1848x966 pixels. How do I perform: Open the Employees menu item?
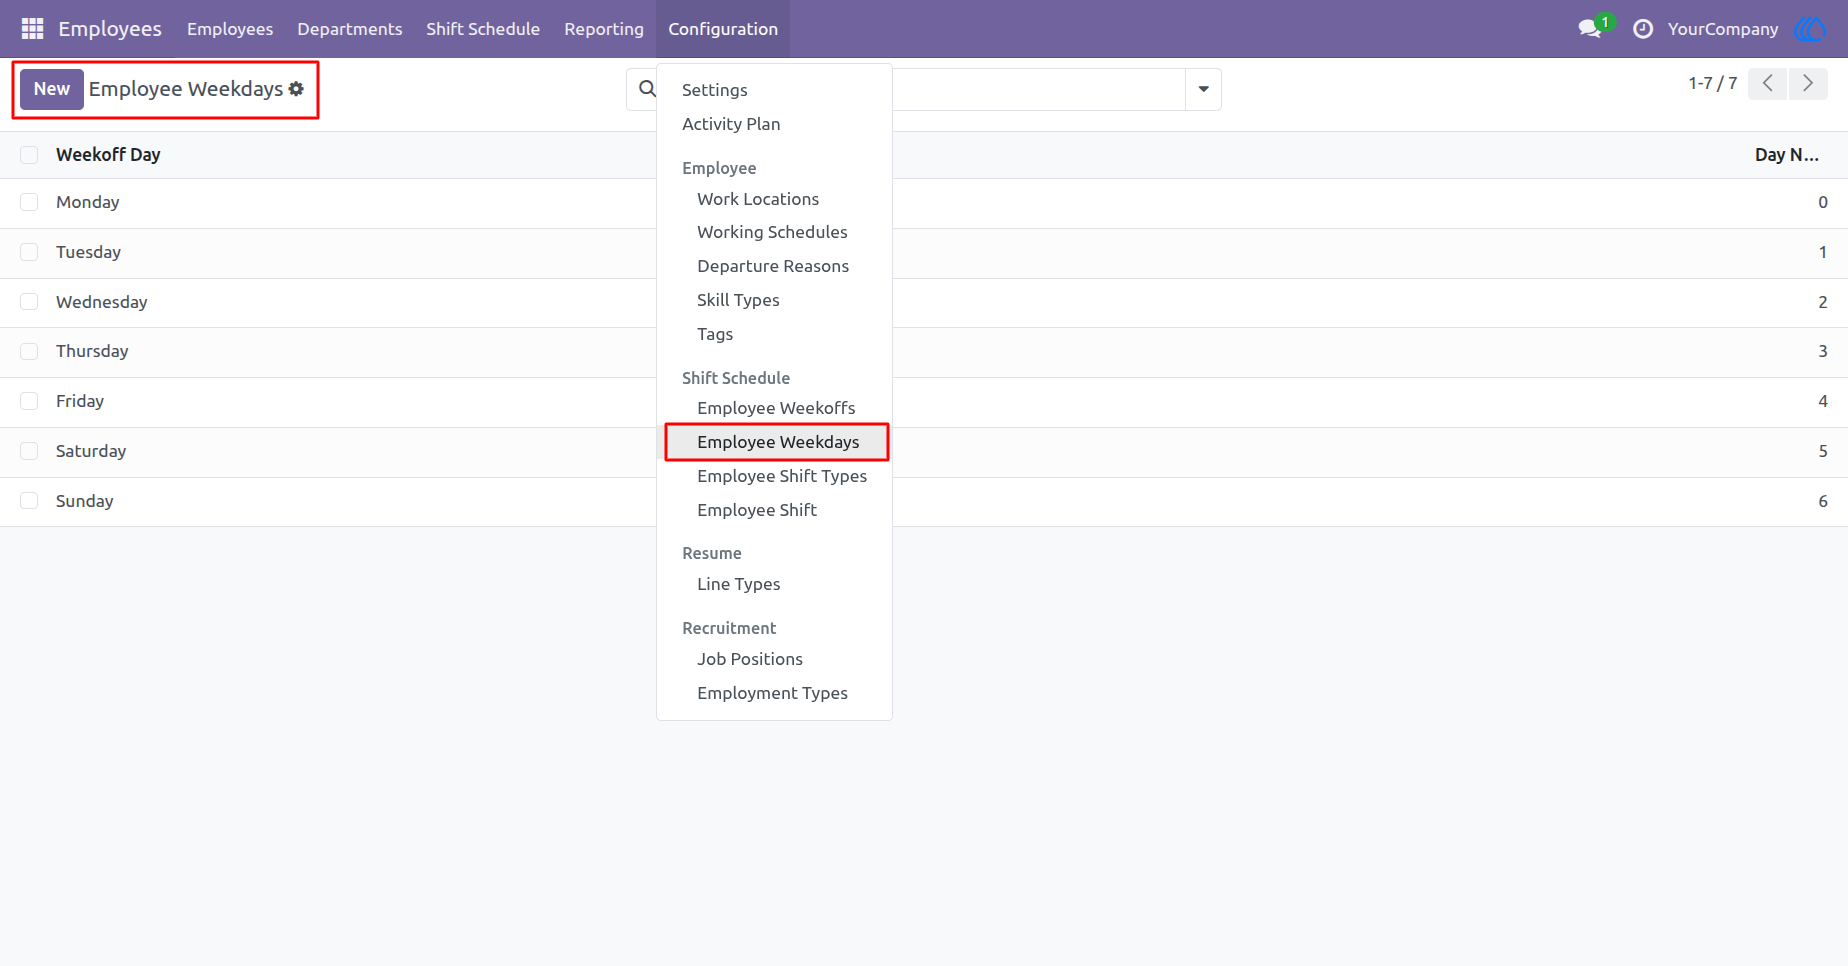point(230,29)
